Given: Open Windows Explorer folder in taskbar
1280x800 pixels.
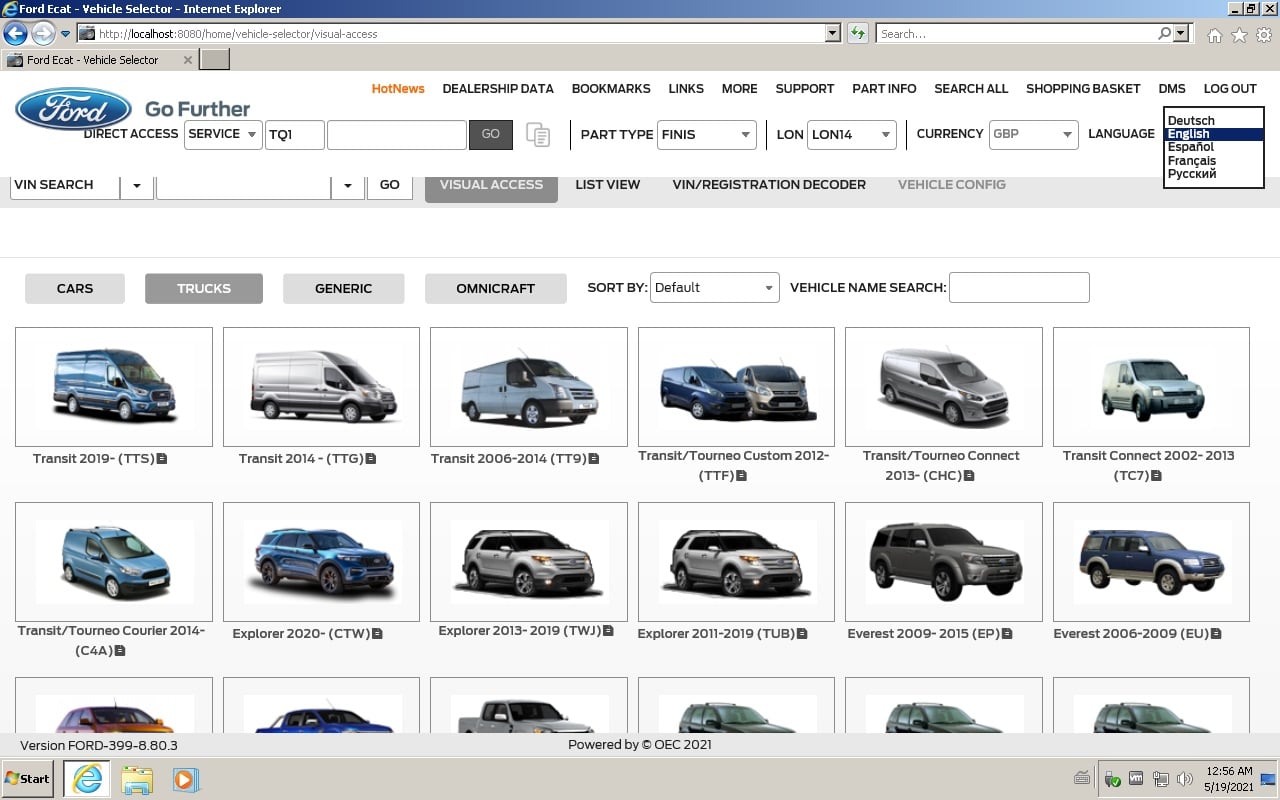Looking at the screenshot, I should click(x=137, y=779).
